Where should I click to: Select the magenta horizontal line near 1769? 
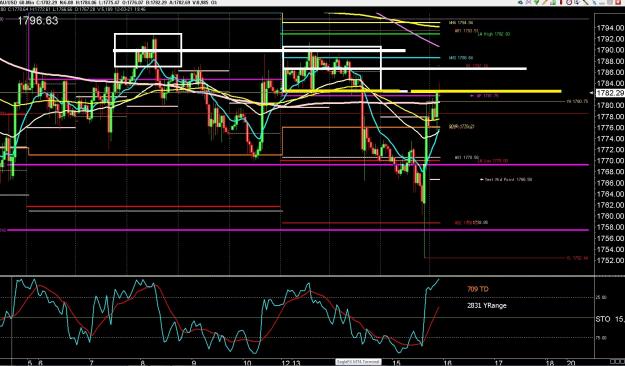[x=298, y=165]
